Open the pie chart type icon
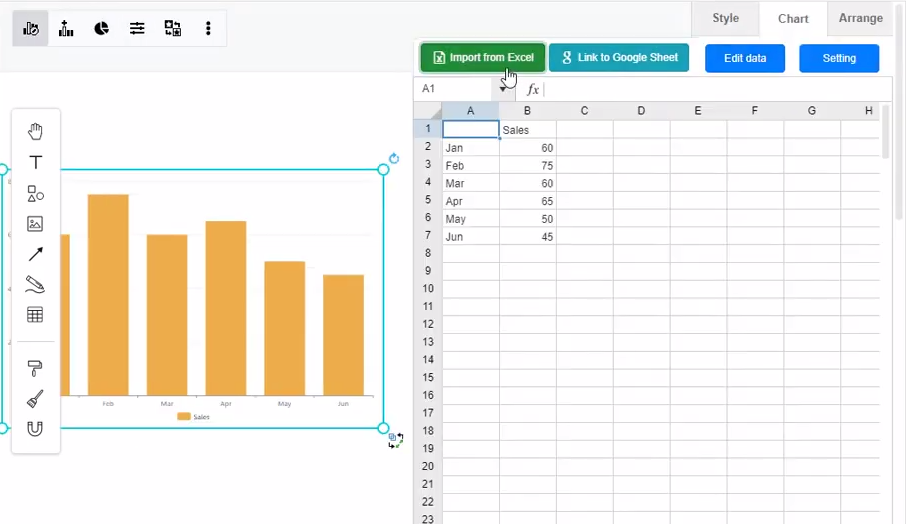Image resolution: width=906 pixels, height=524 pixels. tap(102, 29)
